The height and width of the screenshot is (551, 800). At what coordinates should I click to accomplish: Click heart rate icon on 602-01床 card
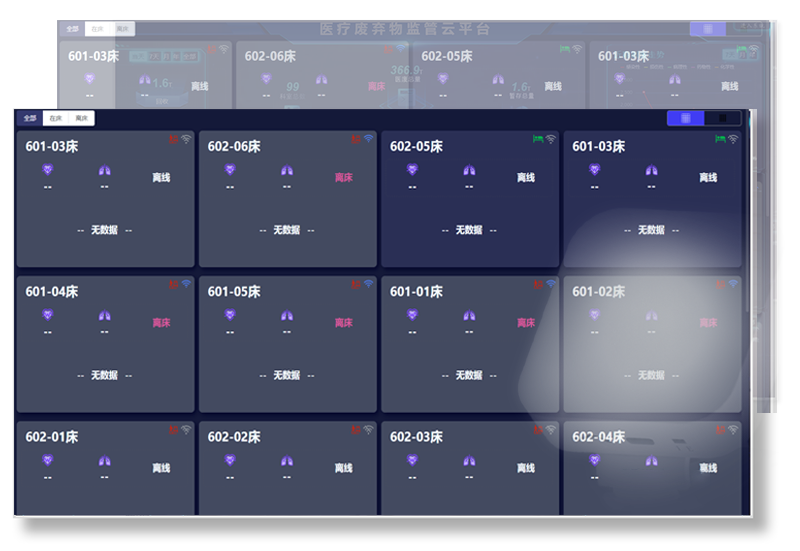point(48,461)
